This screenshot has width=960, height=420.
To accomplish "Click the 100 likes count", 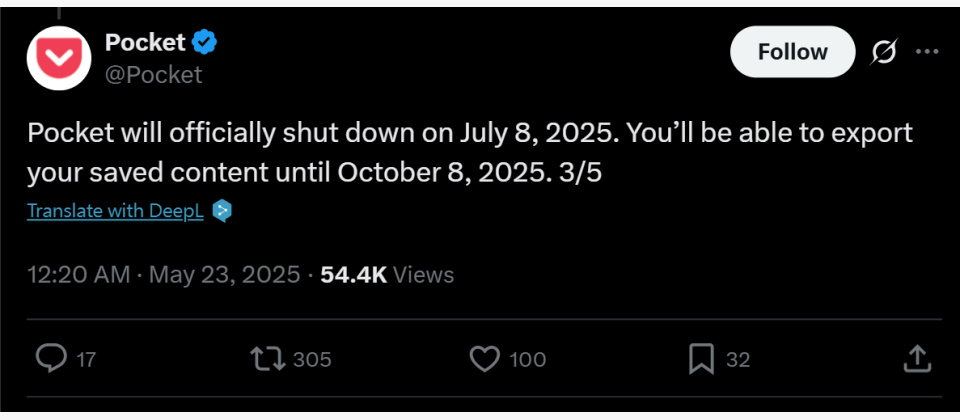I will (x=528, y=360).
